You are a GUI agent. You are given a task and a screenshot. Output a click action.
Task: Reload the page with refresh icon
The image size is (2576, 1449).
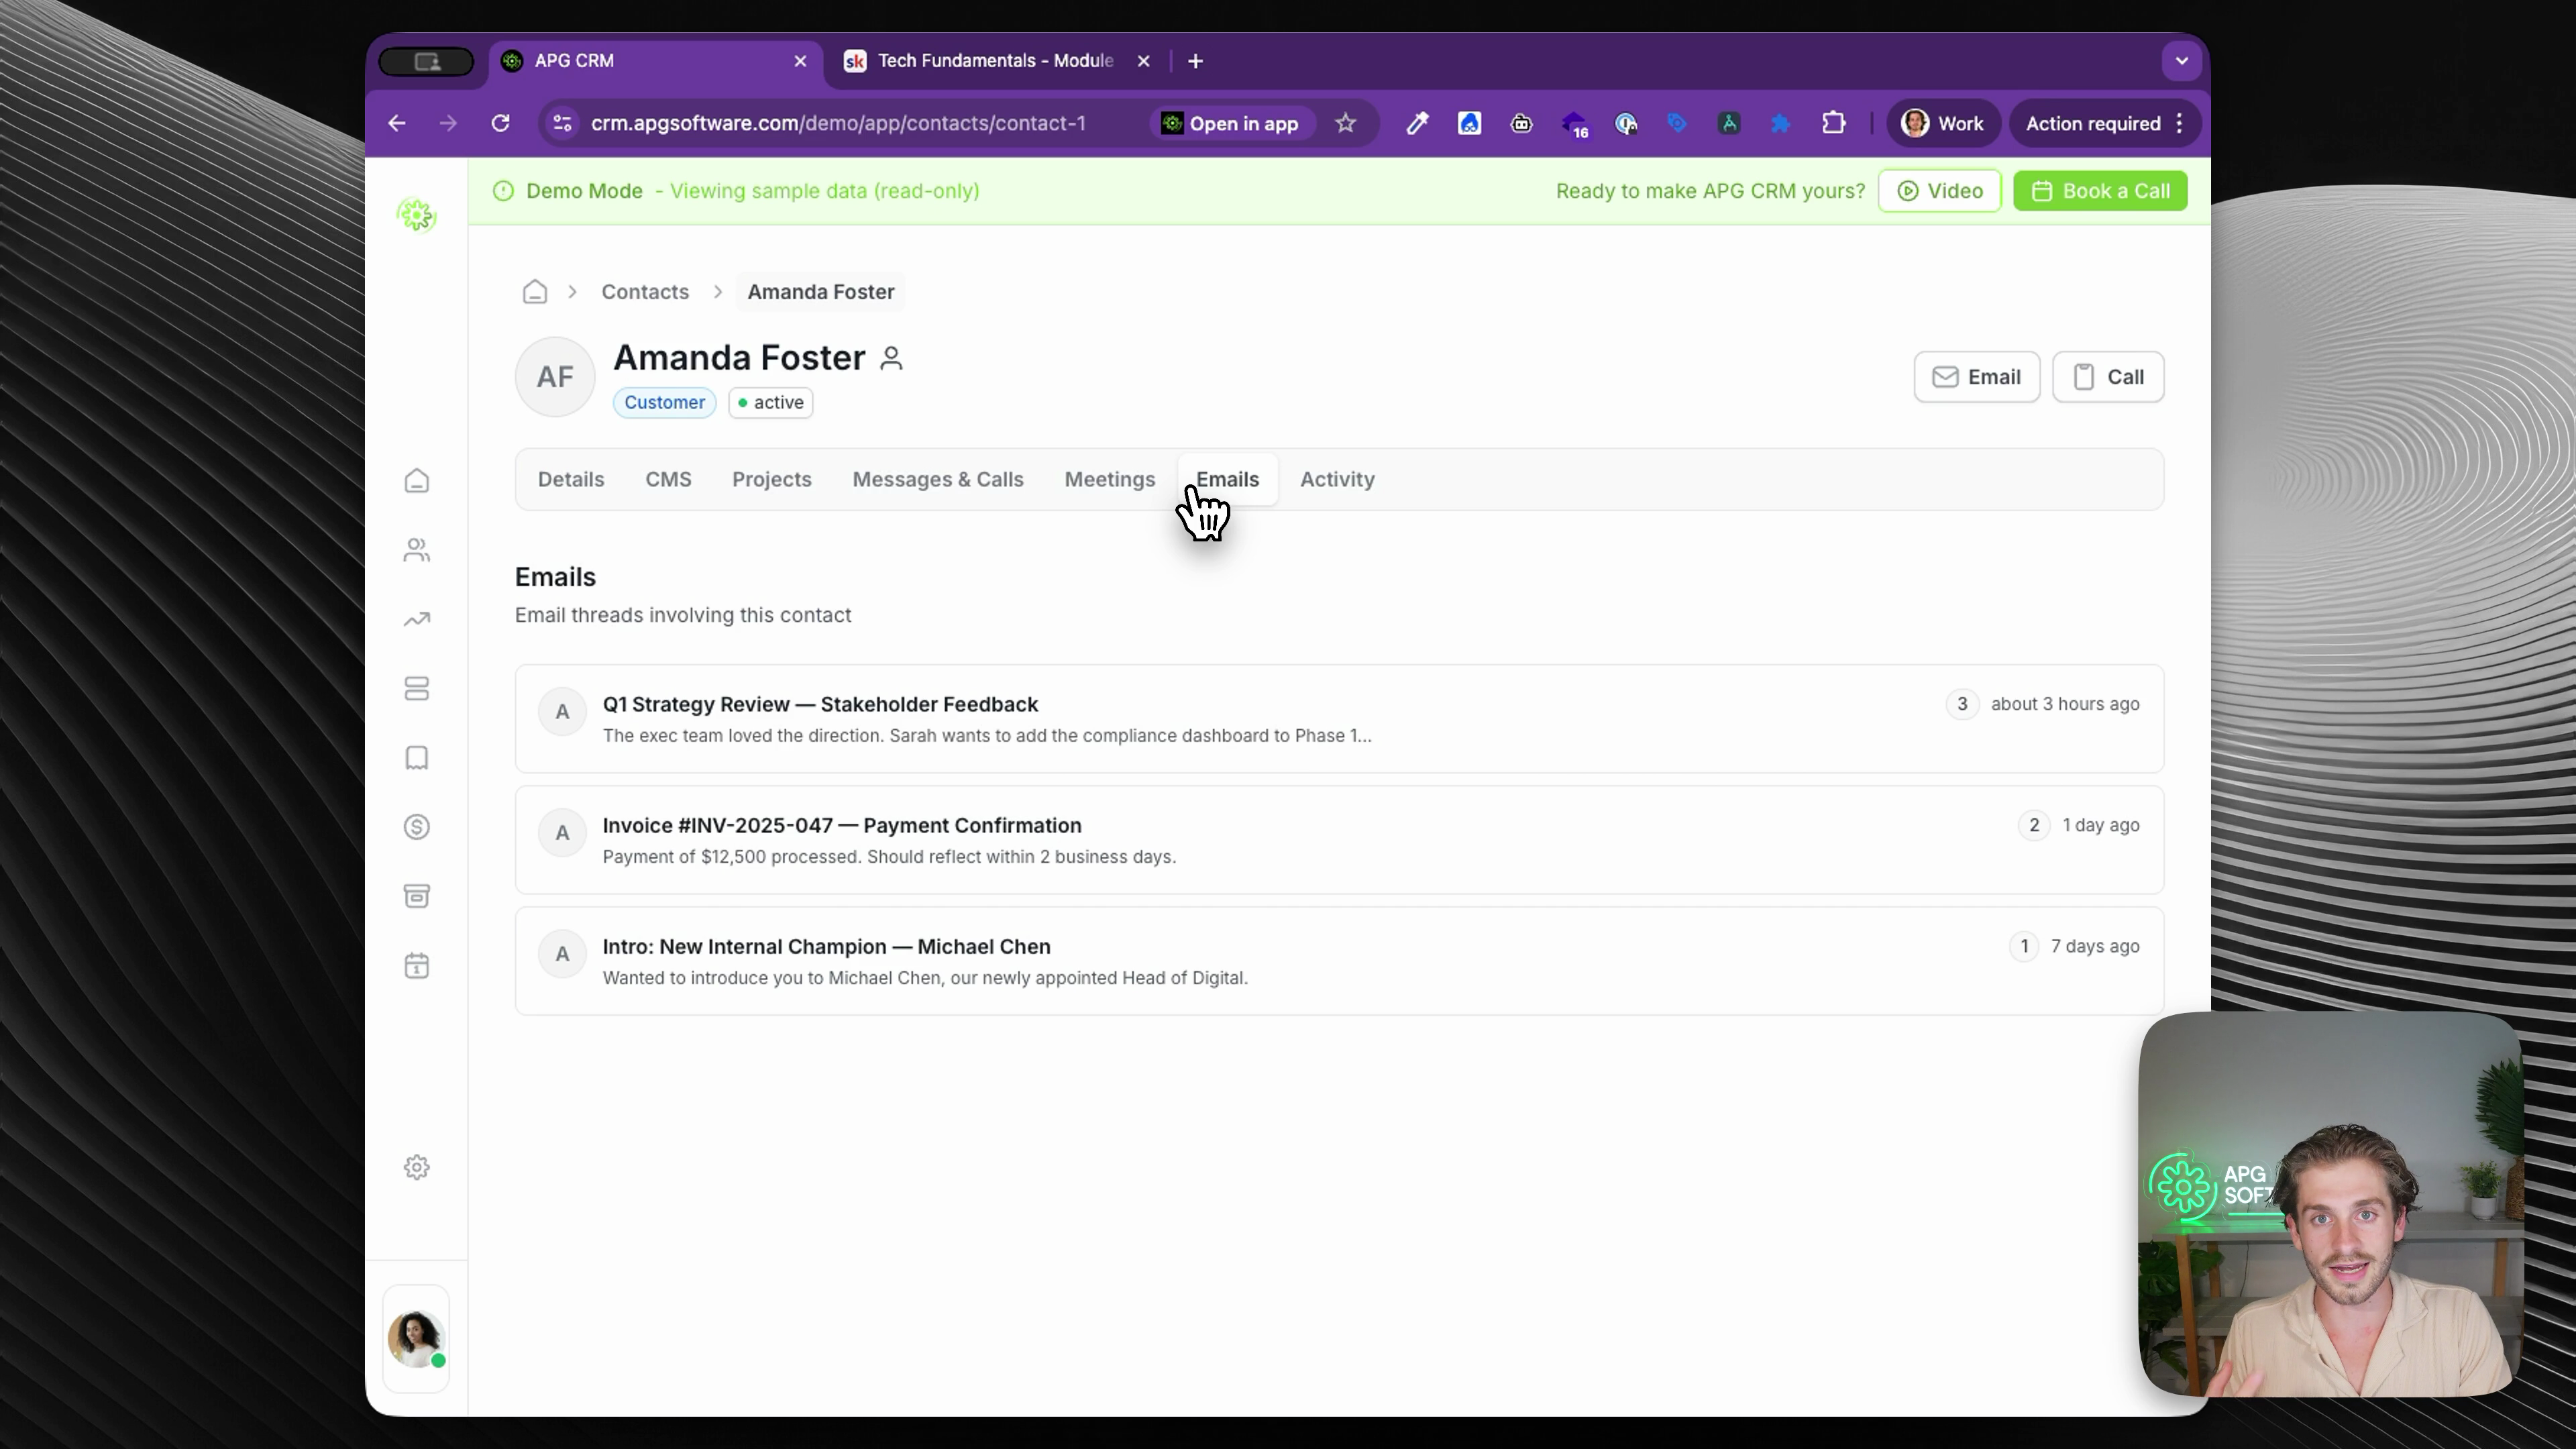tap(500, 123)
